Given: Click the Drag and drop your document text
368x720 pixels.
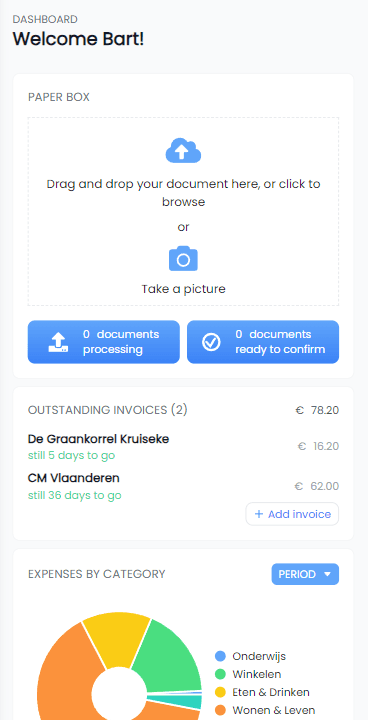Looking at the screenshot, I should 183,193.
